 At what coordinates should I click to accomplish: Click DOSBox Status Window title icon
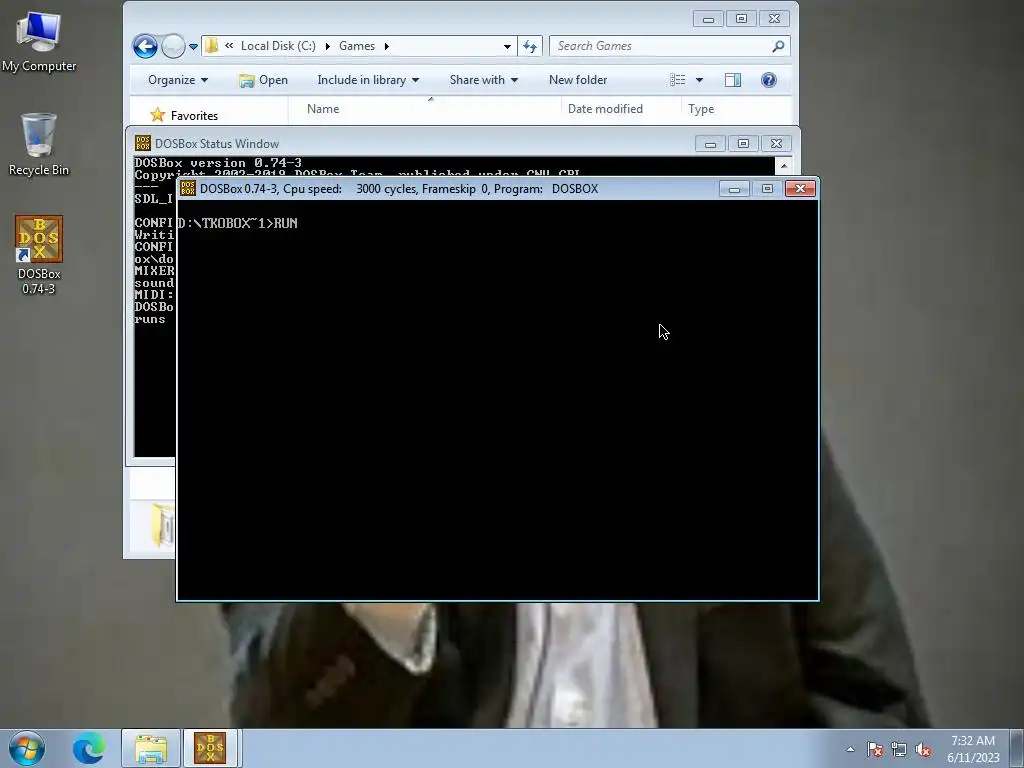[x=142, y=143]
